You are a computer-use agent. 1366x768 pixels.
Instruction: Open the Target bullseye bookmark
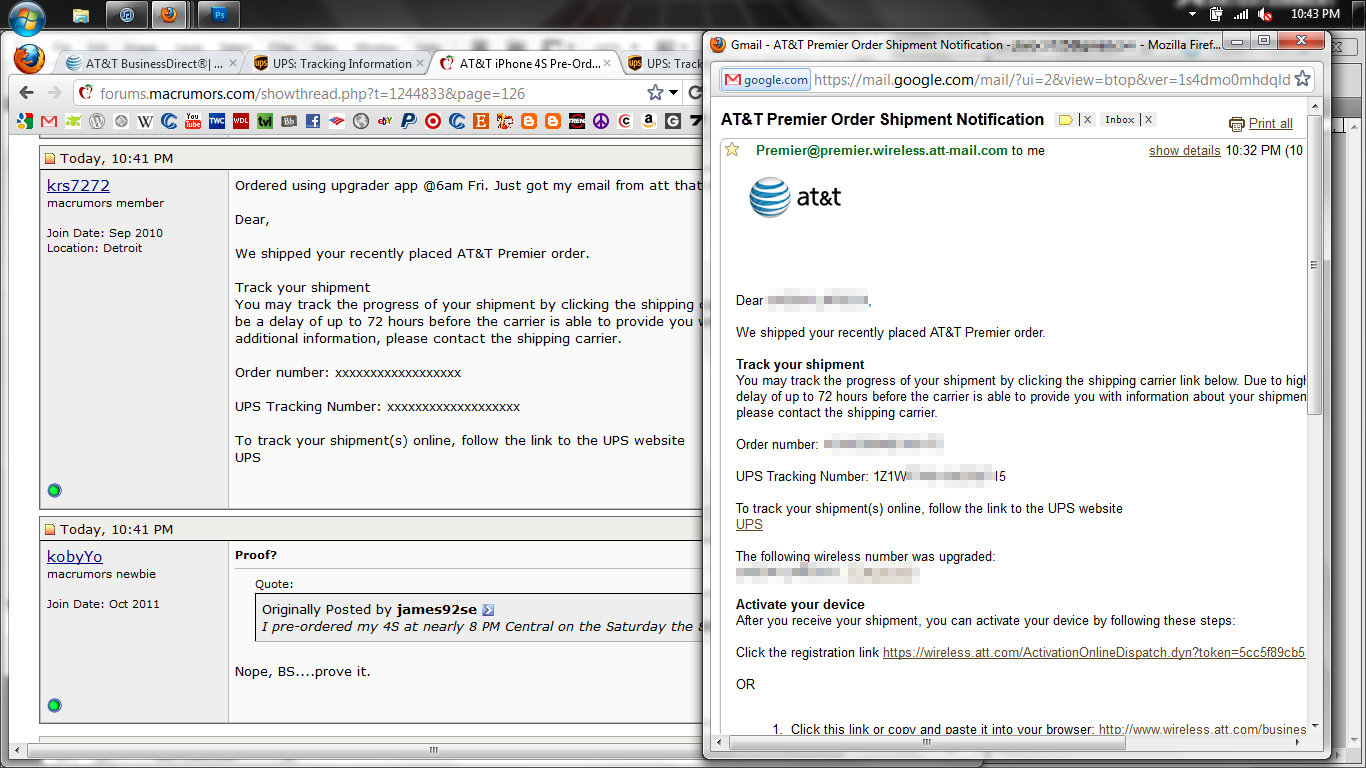click(432, 121)
